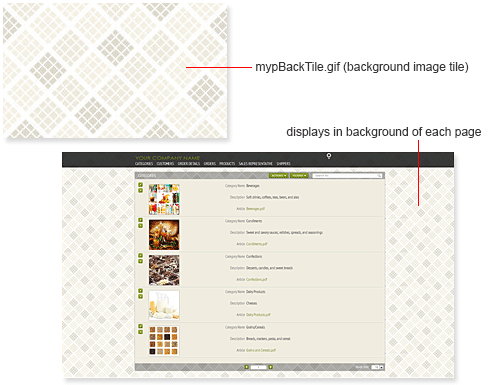Viewport: 489px width, 385px height.
Task: Open the Customers menu item
Action: point(165,164)
